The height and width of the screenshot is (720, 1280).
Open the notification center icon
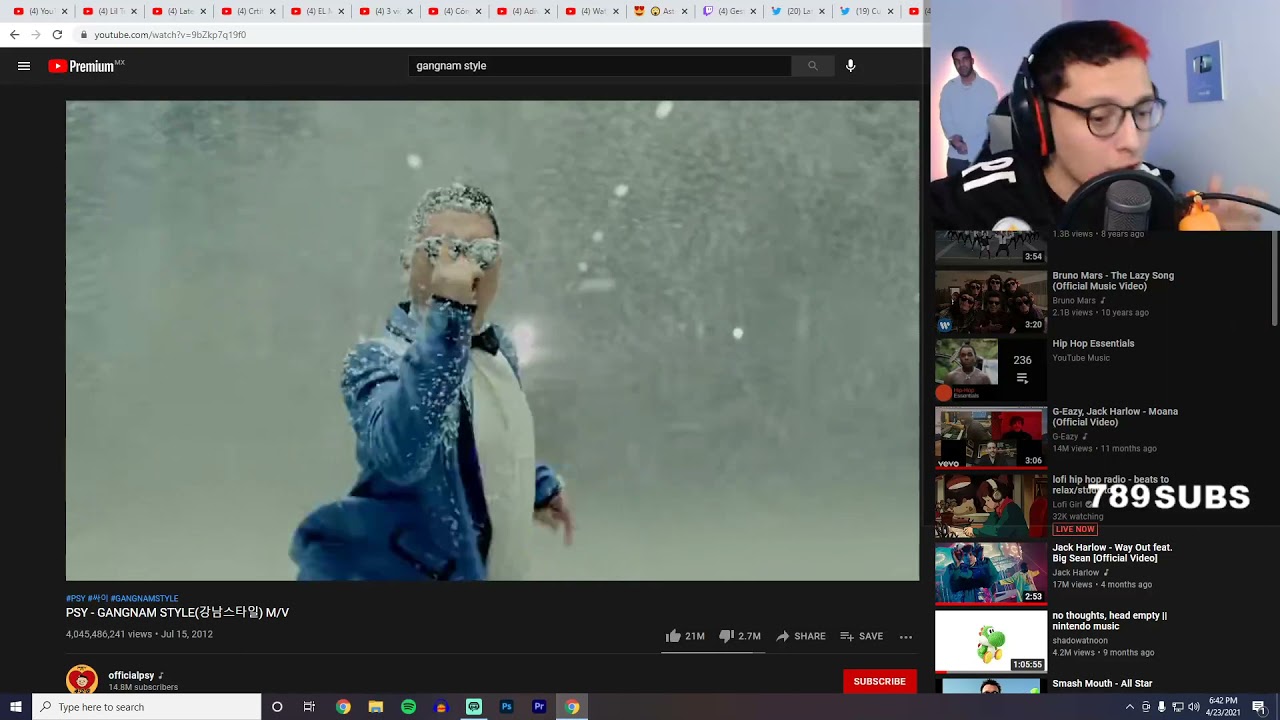click(1259, 707)
